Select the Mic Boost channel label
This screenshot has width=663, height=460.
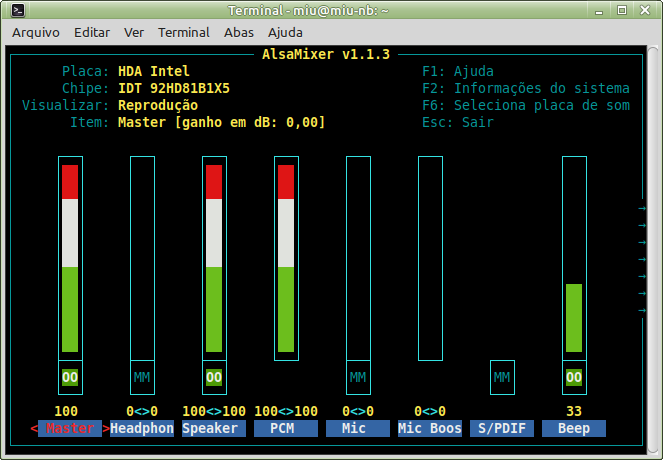tap(430, 428)
